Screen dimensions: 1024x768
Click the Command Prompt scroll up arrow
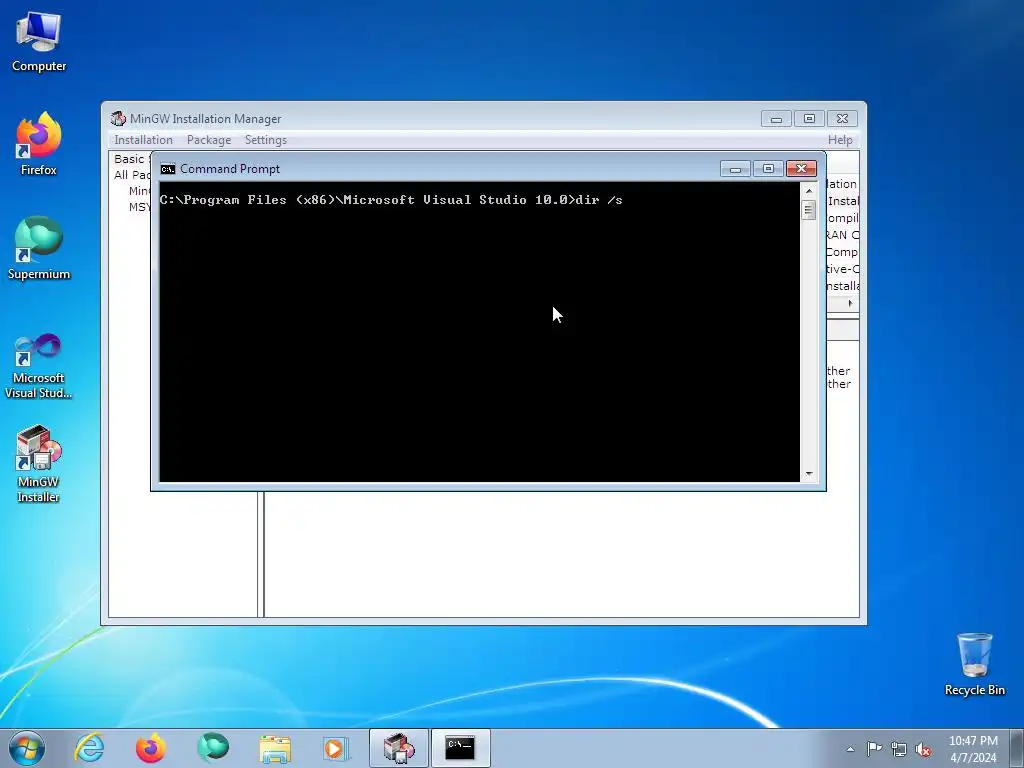(x=809, y=191)
